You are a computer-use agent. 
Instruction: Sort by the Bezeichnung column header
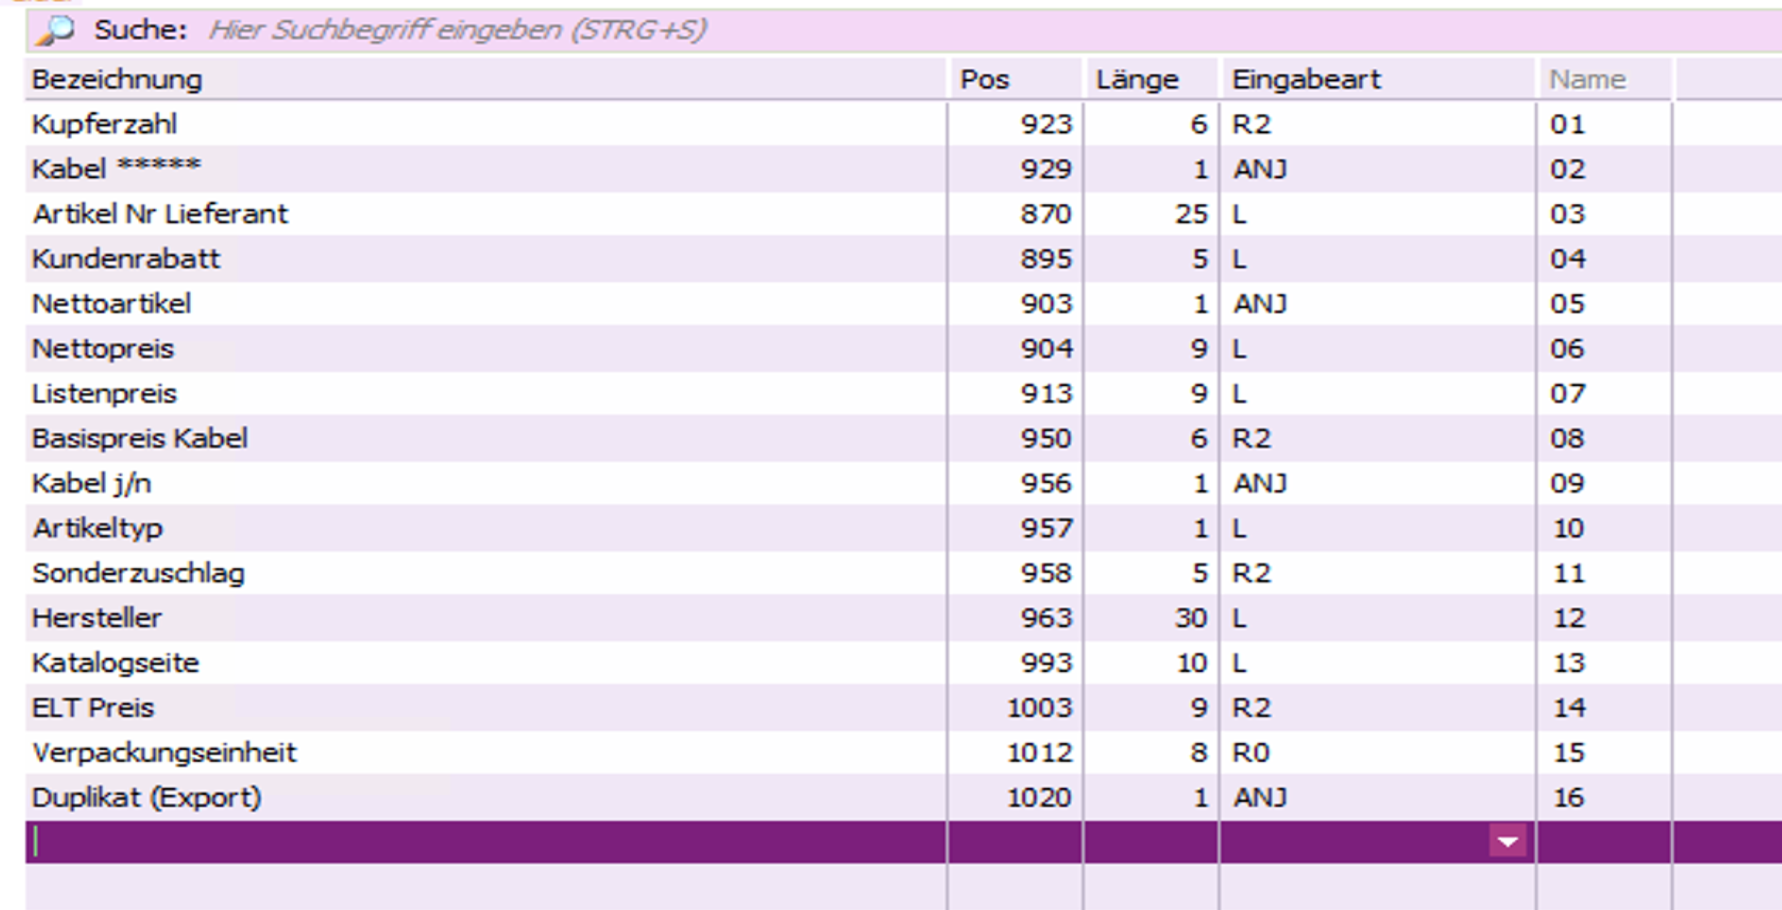[x=117, y=80]
